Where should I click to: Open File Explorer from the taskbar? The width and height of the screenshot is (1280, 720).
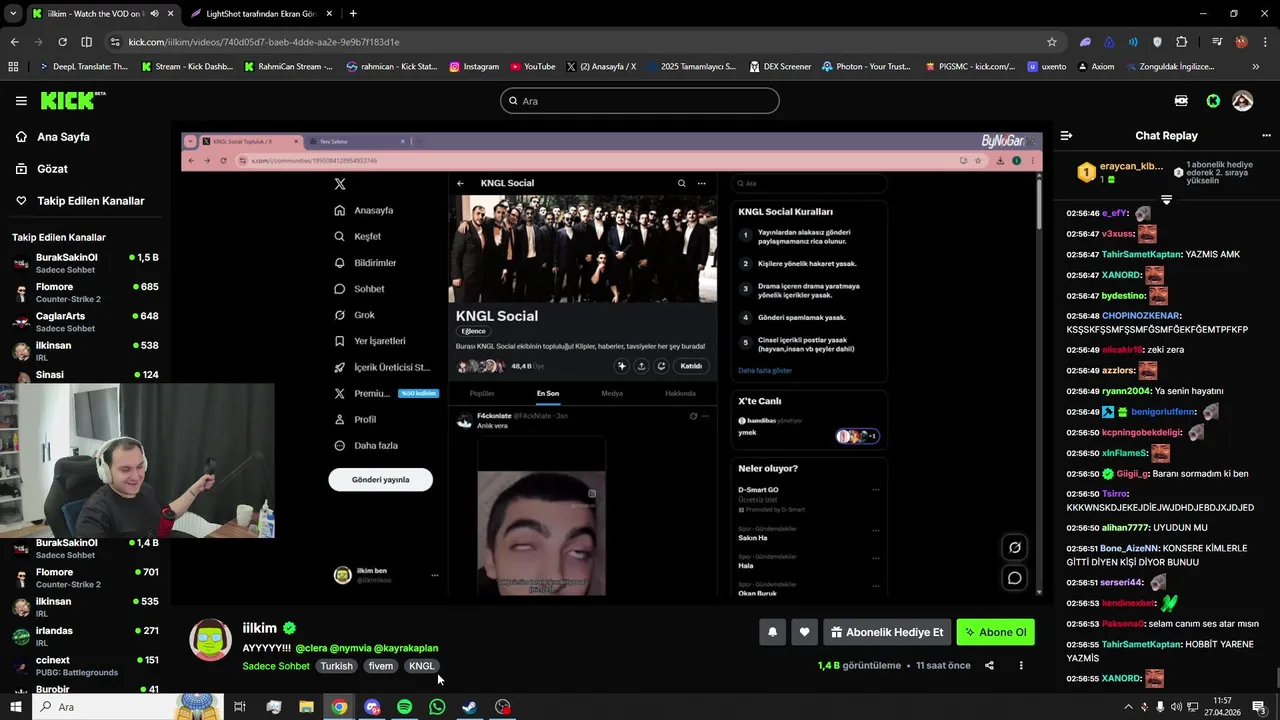point(306,707)
